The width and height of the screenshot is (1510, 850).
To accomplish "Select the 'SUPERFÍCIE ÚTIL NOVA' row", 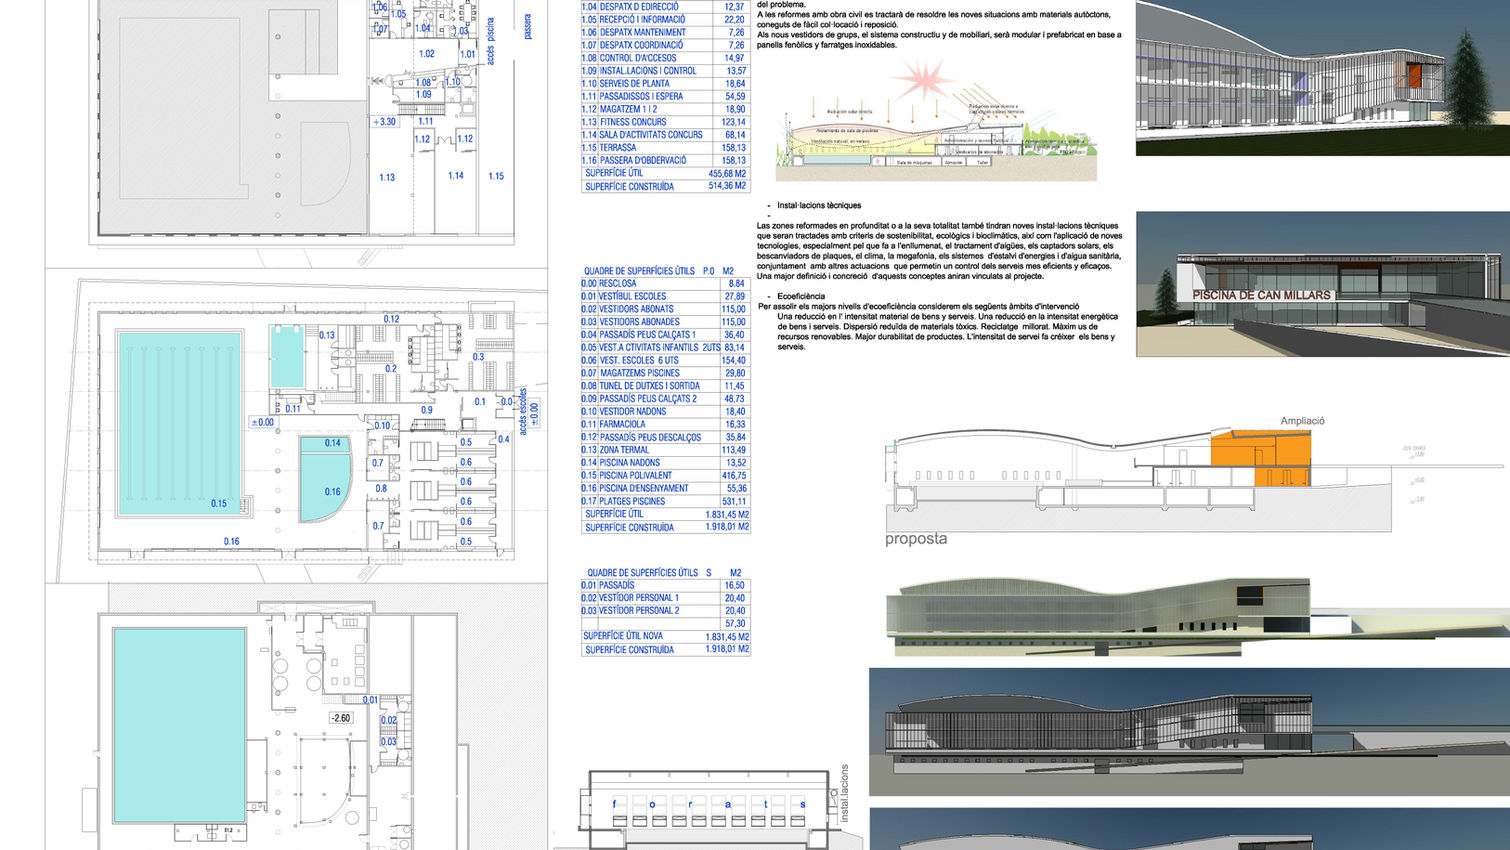I will pyautogui.click(x=664, y=636).
